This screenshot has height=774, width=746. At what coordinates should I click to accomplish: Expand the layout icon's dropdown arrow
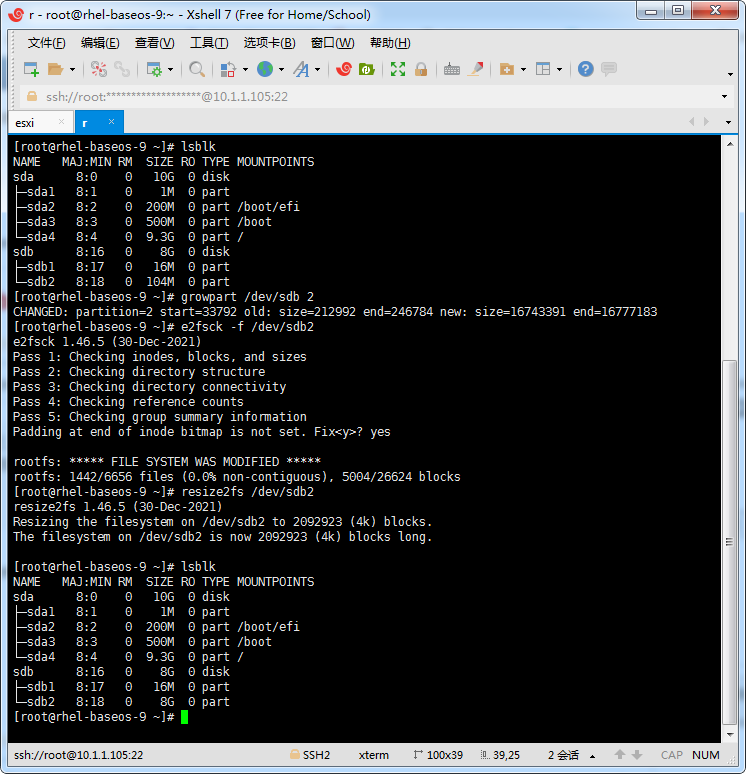tap(559, 70)
